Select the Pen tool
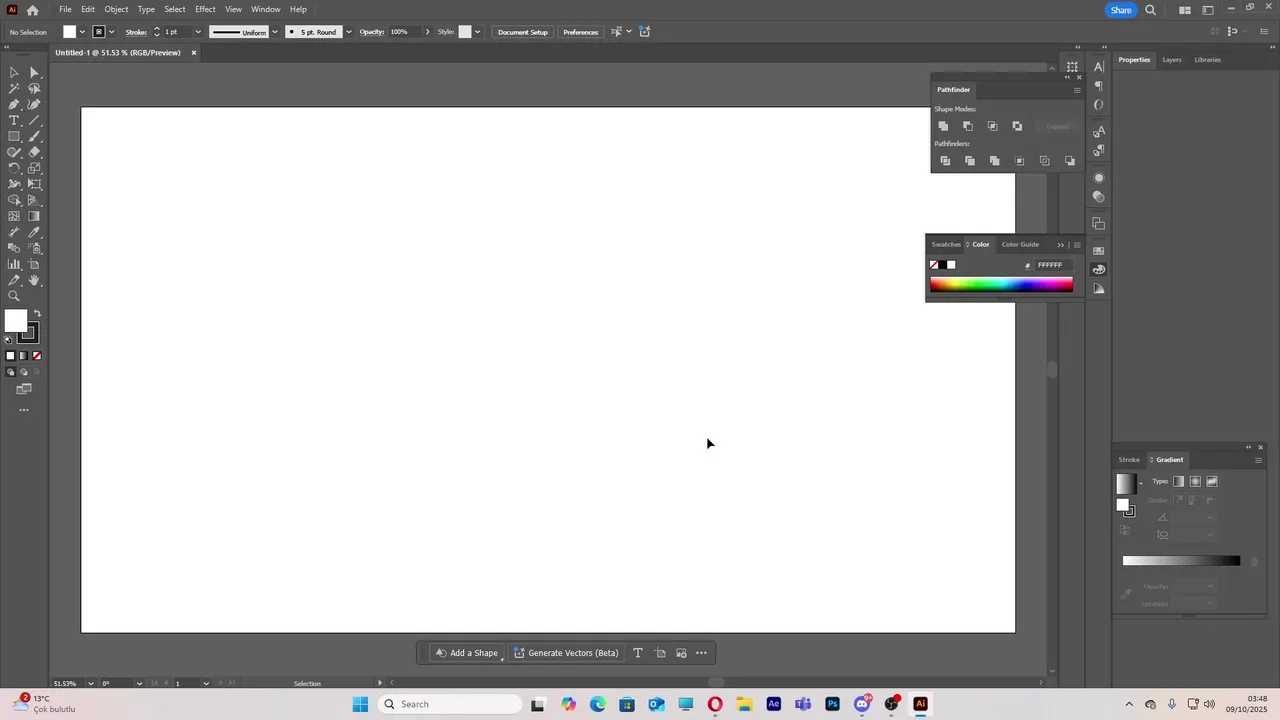 [x=14, y=104]
